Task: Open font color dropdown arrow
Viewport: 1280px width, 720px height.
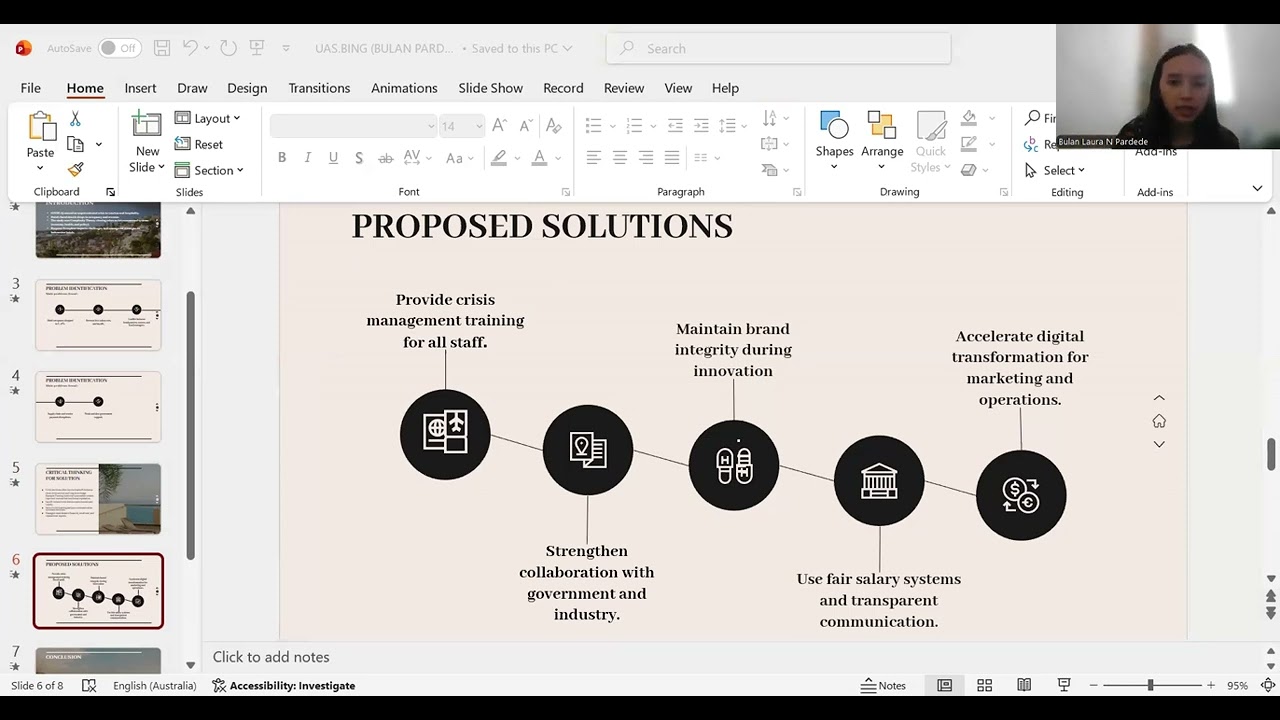Action: (557, 158)
